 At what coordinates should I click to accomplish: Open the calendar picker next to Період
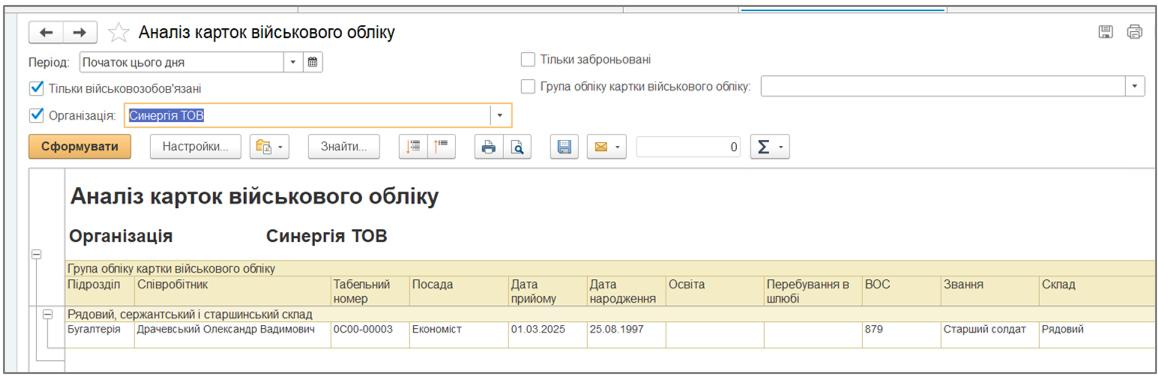pyautogui.click(x=312, y=62)
